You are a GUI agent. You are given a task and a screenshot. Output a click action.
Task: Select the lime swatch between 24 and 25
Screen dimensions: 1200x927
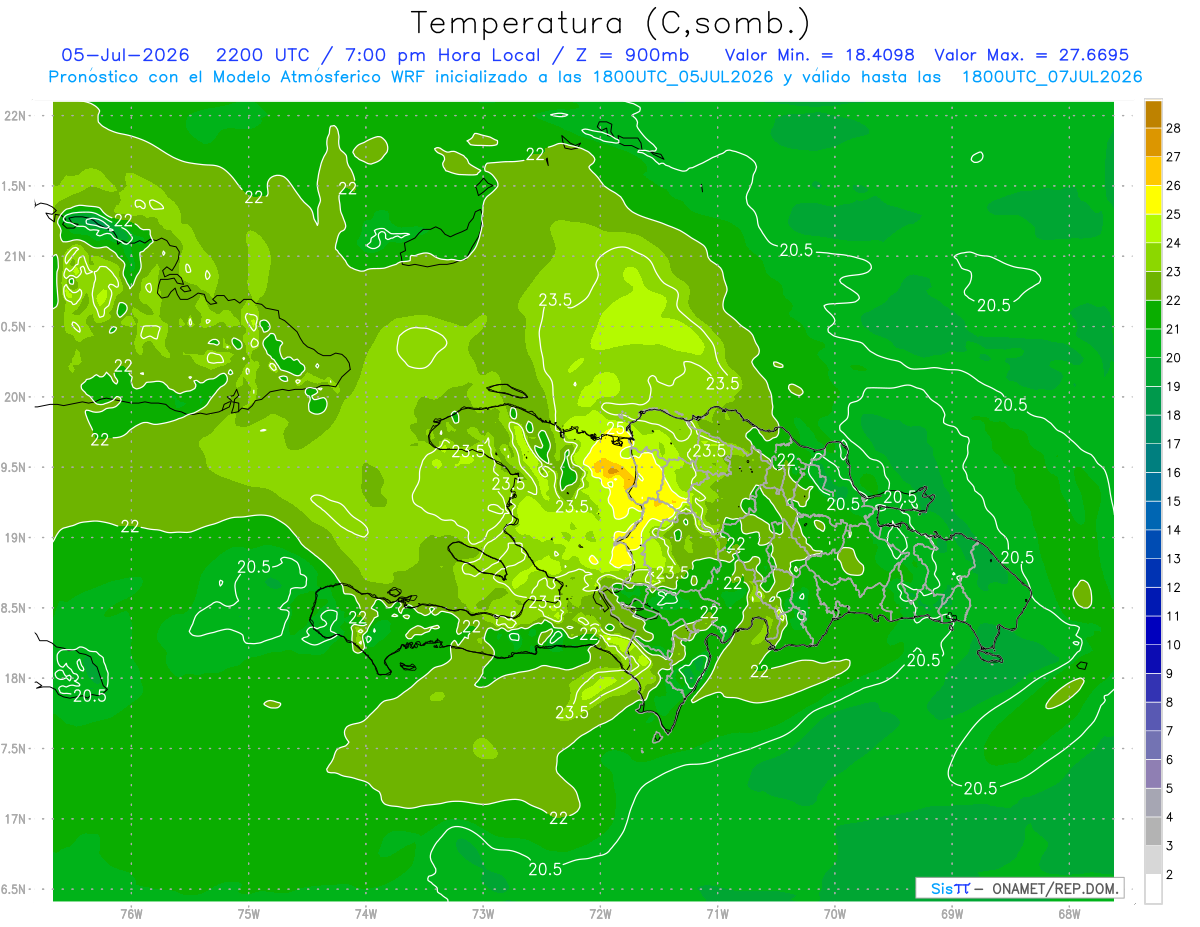click(x=1153, y=228)
